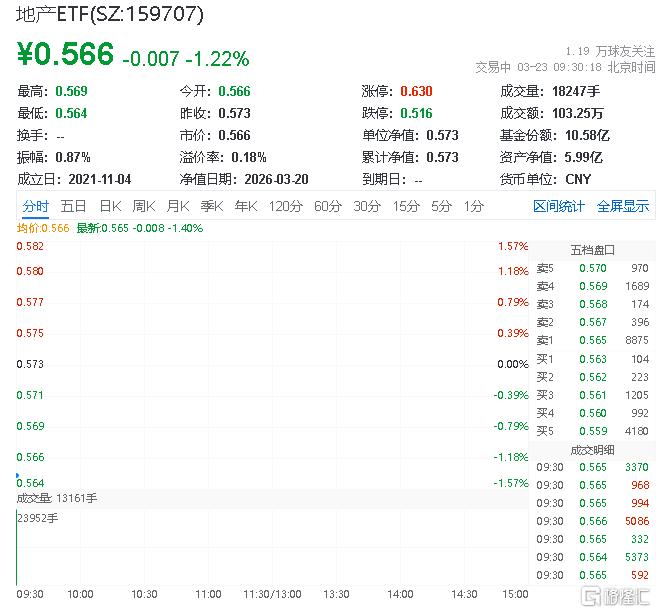Click 净值日期 date 2026-03-20

point(277,180)
